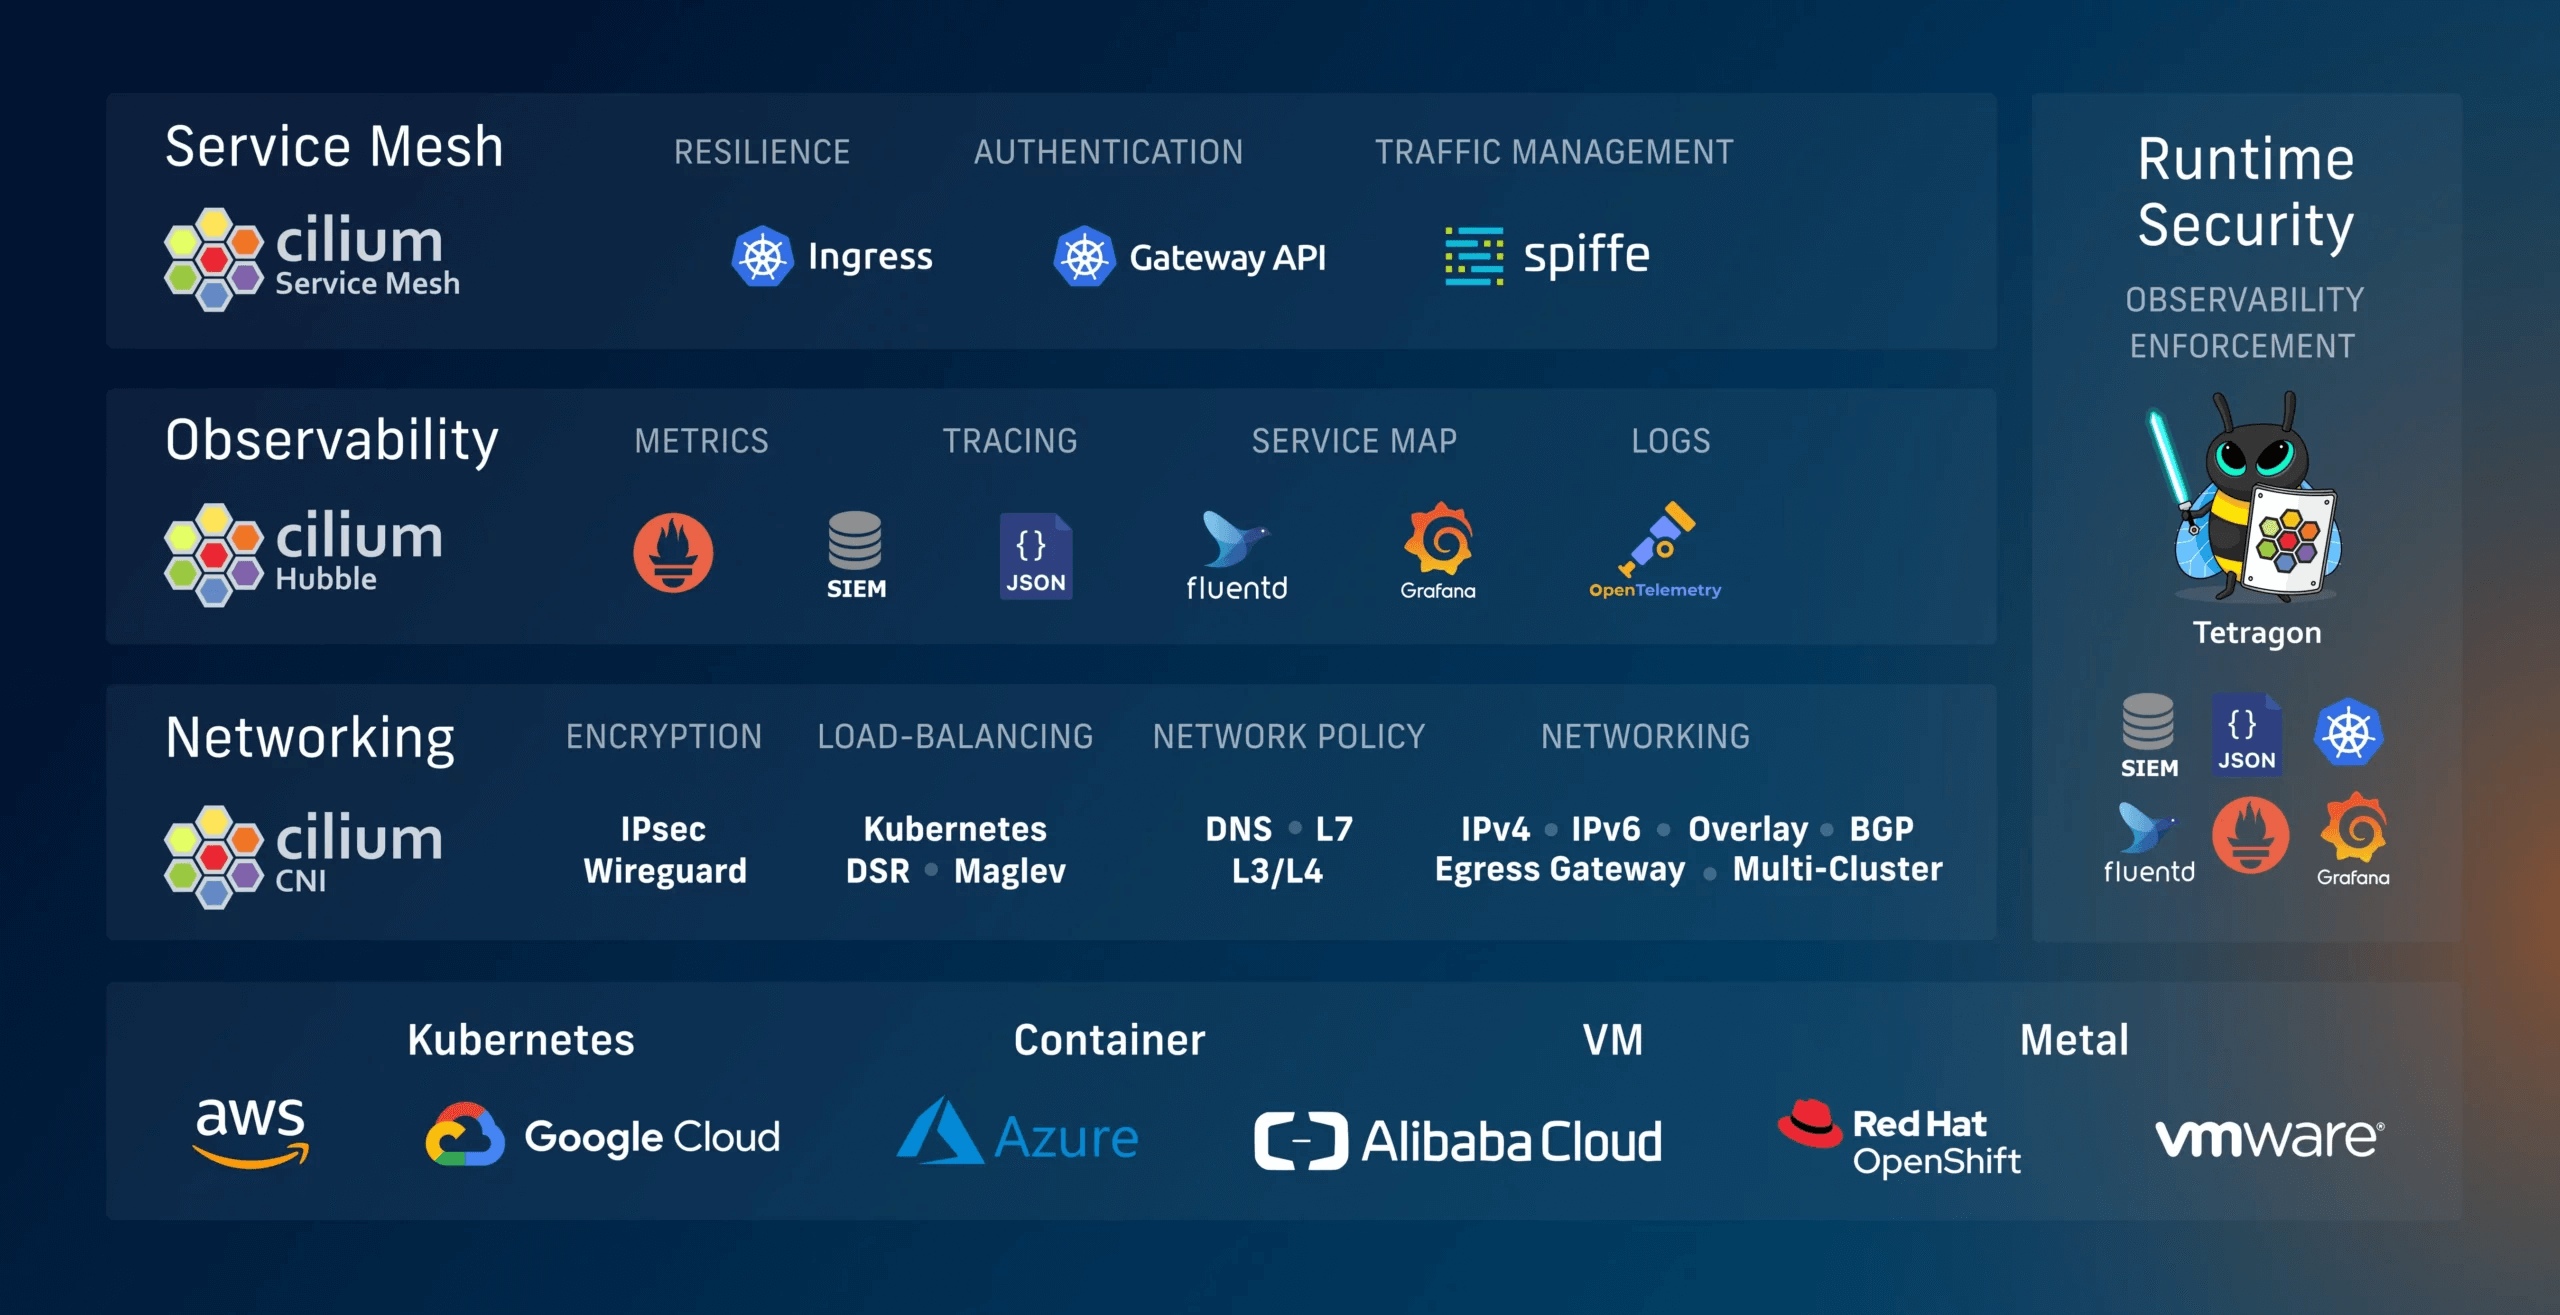Click the Runtime Security heading
The width and height of the screenshot is (2560, 1315).
(x=2246, y=192)
